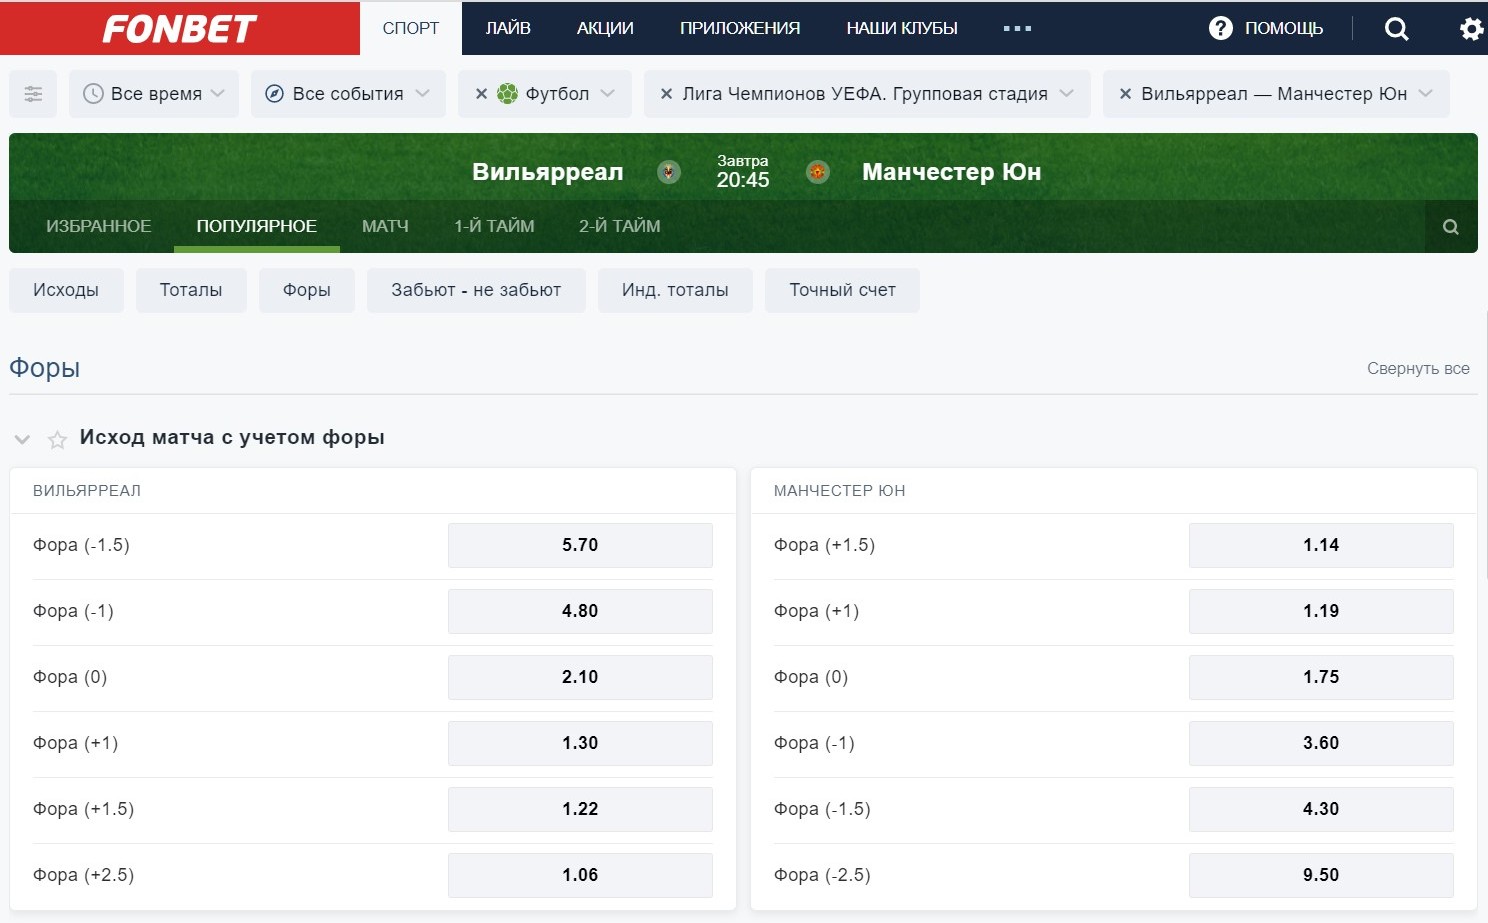
Task: Jump to Точный счет markets
Action: point(842,290)
